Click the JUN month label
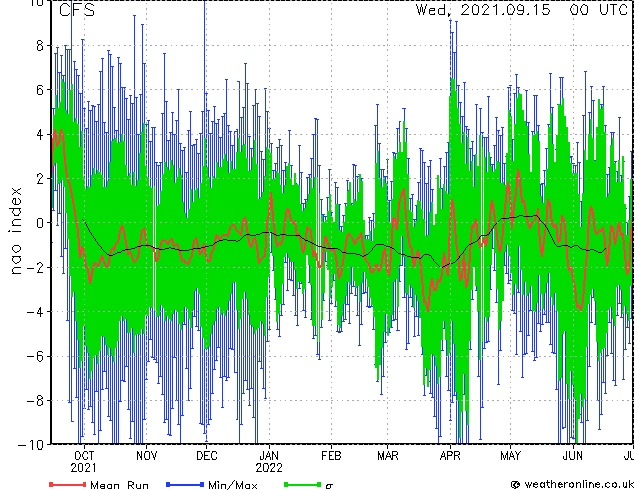Screen dimensions: 634x490 tap(573, 456)
